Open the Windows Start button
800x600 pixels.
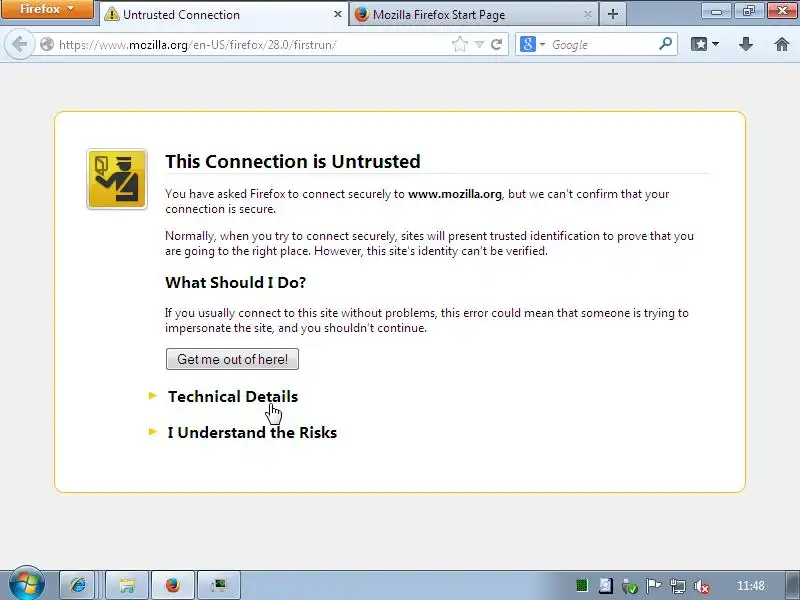(x=27, y=584)
